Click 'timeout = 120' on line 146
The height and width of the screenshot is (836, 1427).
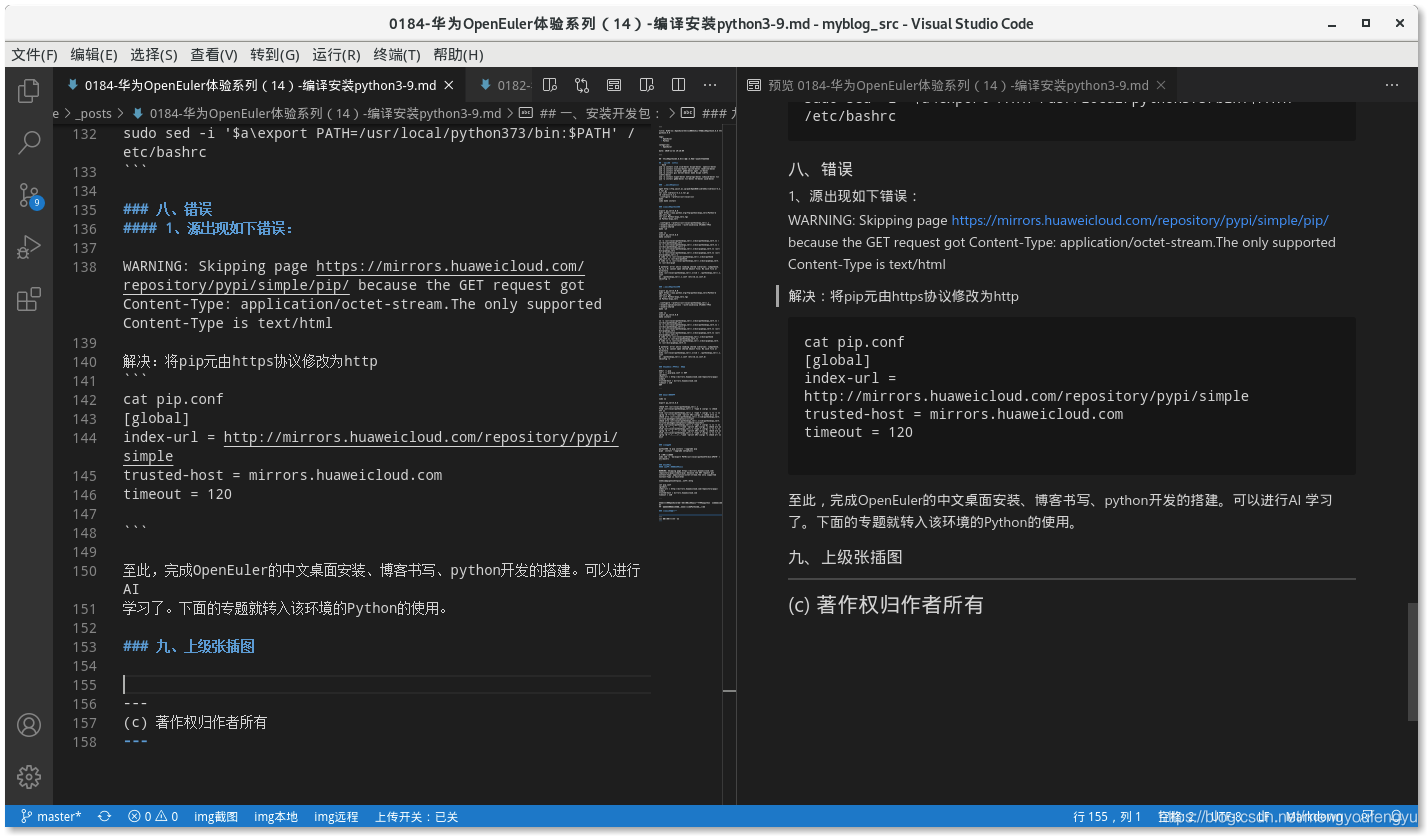click(x=177, y=494)
